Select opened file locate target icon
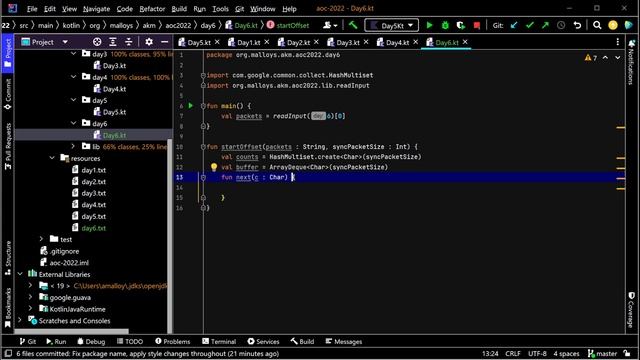 (x=97, y=42)
